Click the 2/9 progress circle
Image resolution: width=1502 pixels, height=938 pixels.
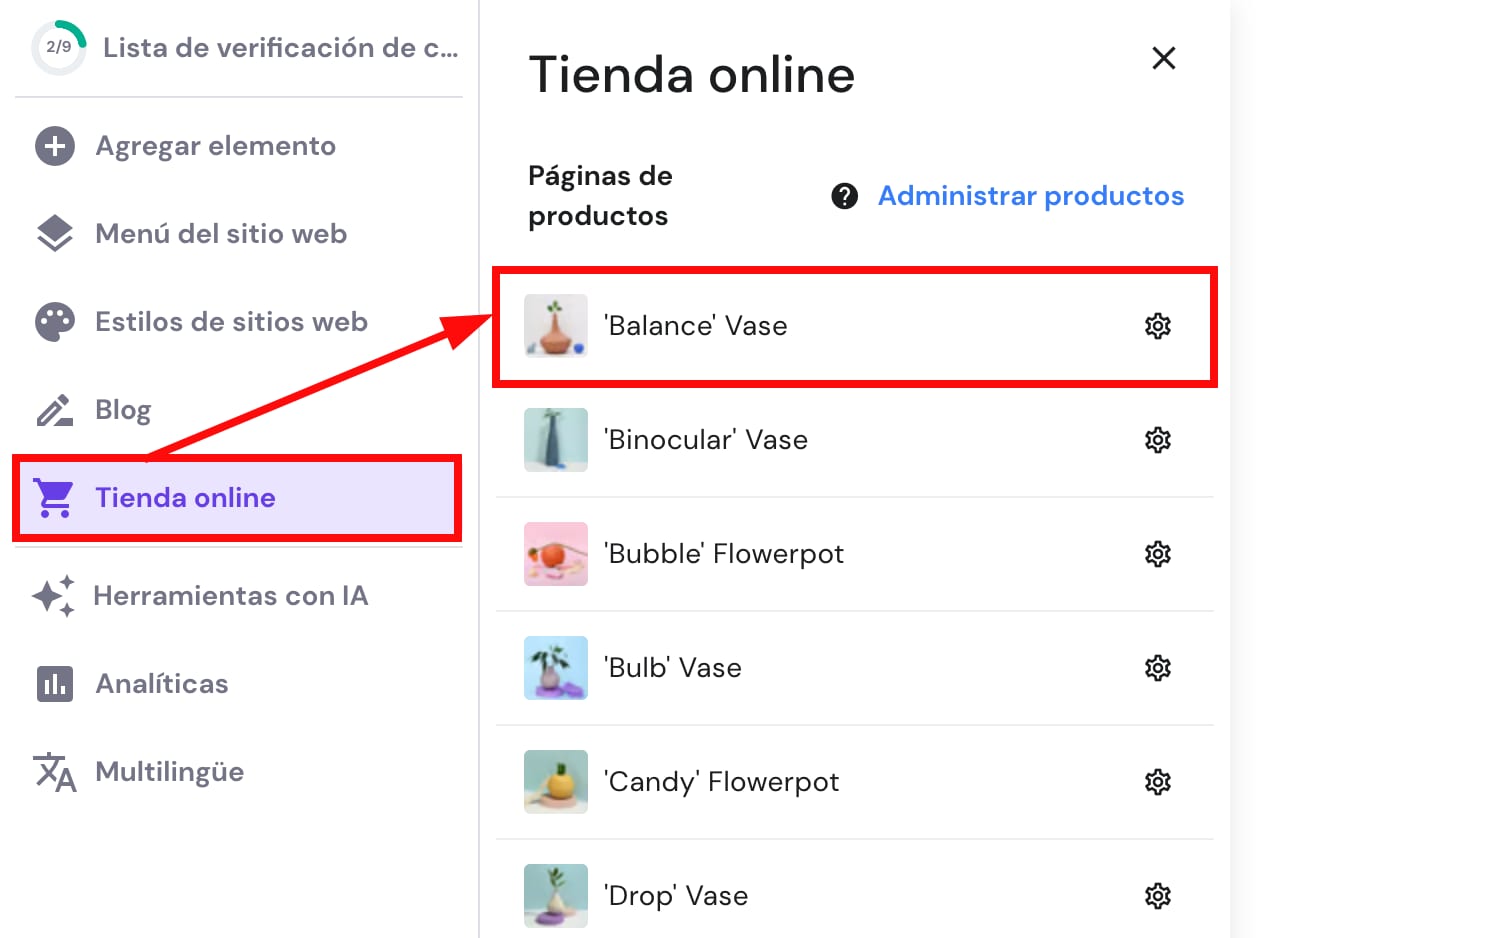point(58,46)
